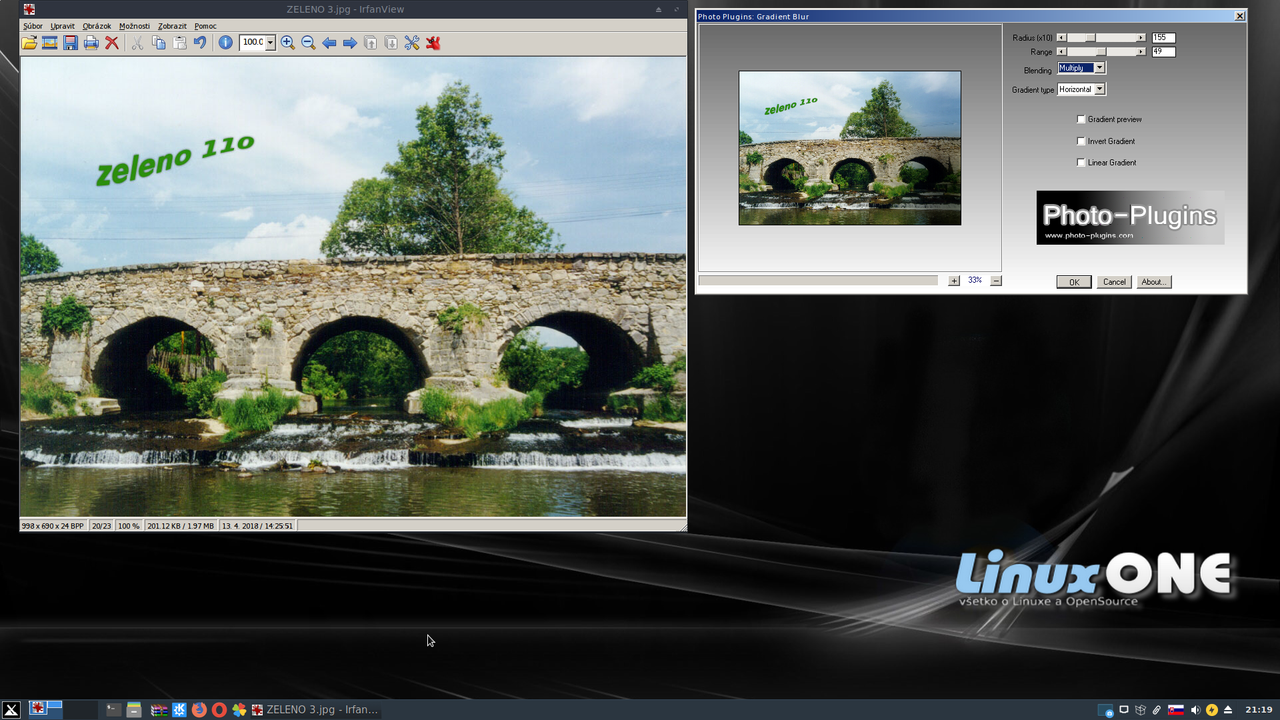This screenshot has height=720, width=1280.
Task: Go to next image with right arrow
Action: coord(350,43)
